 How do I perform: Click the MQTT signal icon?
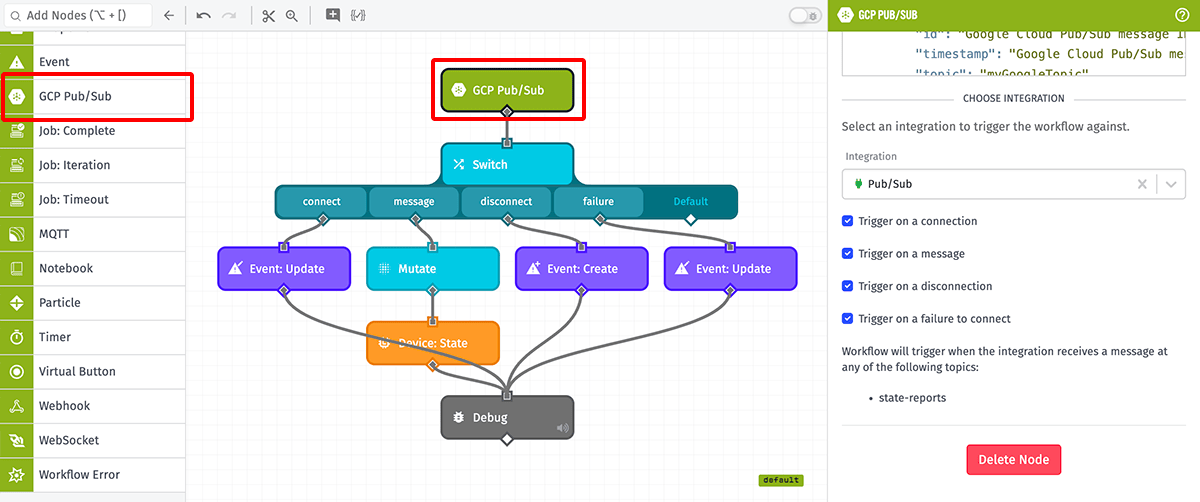(16, 234)
